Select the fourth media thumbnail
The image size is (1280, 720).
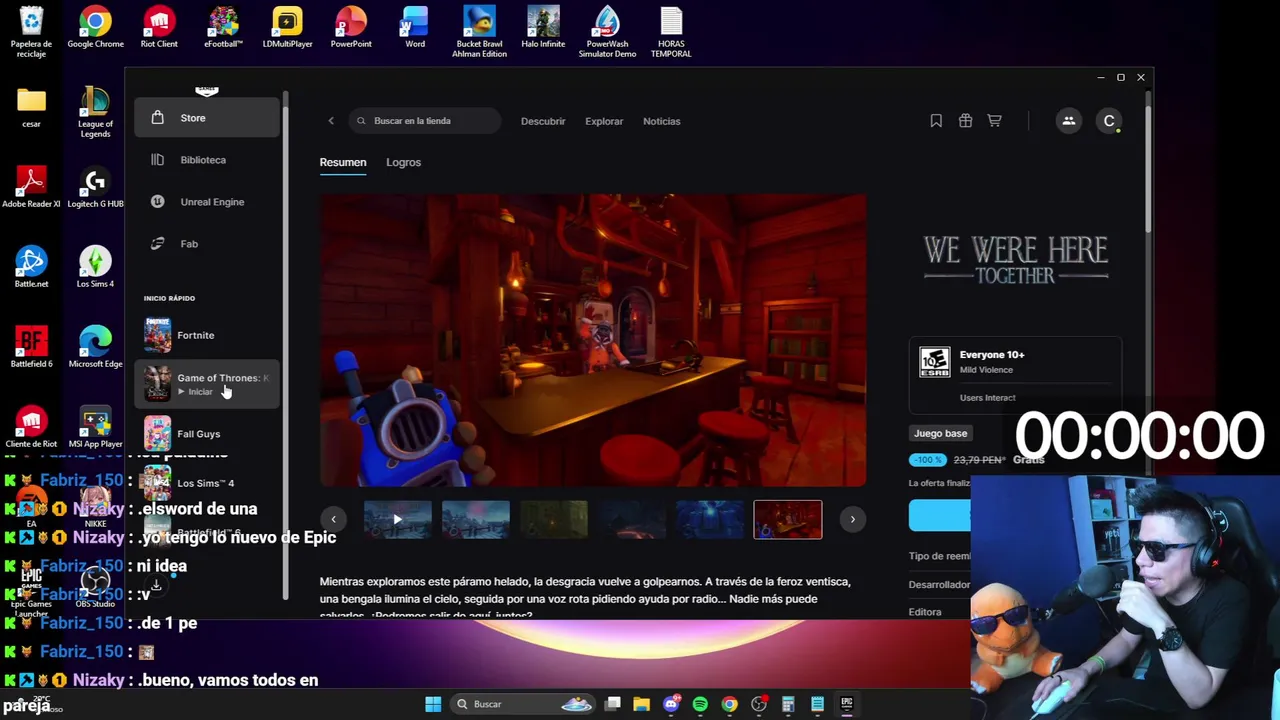[x=632, y=519]
